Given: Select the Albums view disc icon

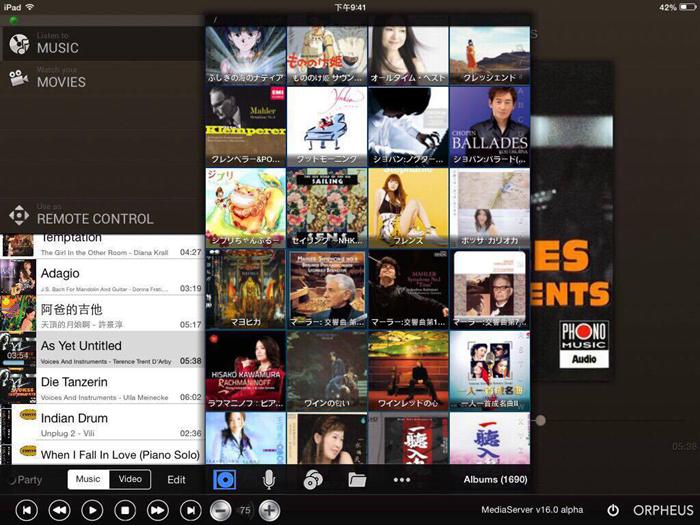Looking at the screenshot, I should [225, 480].
